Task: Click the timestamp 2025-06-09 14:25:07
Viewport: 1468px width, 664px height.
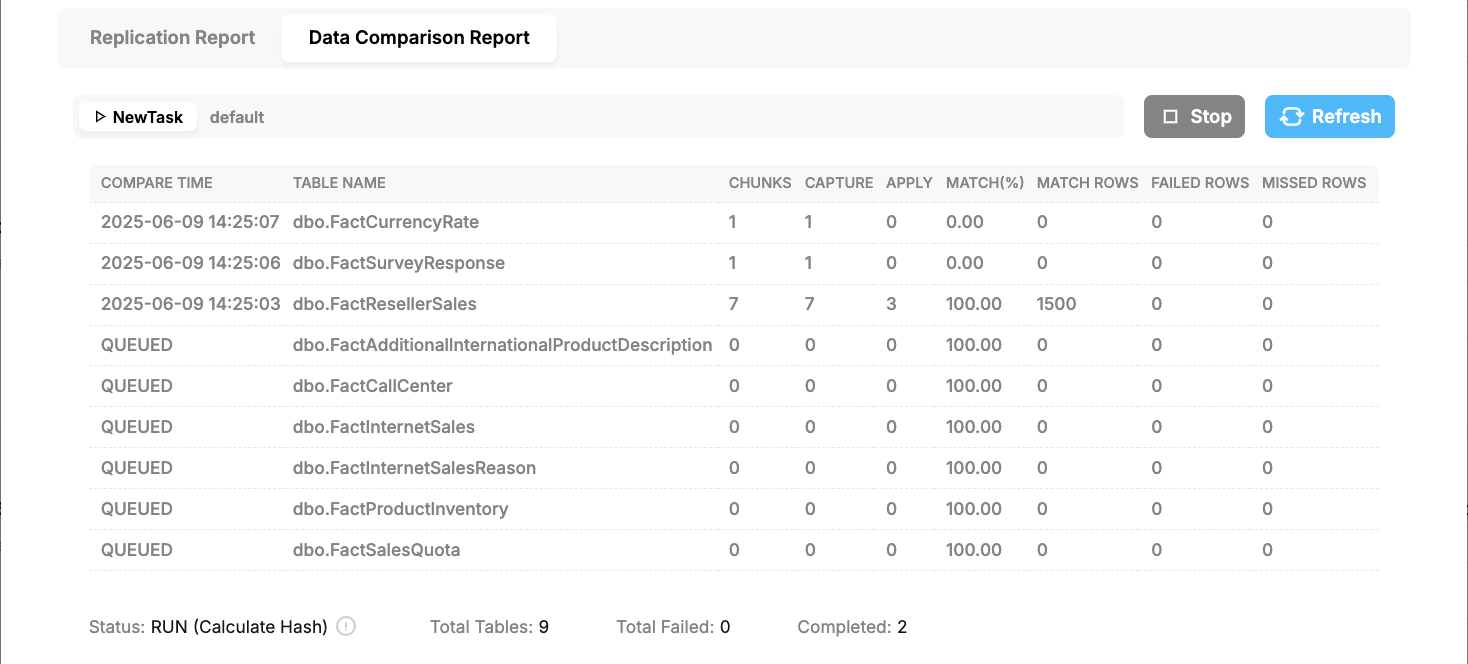Action: tap(190, 222)
